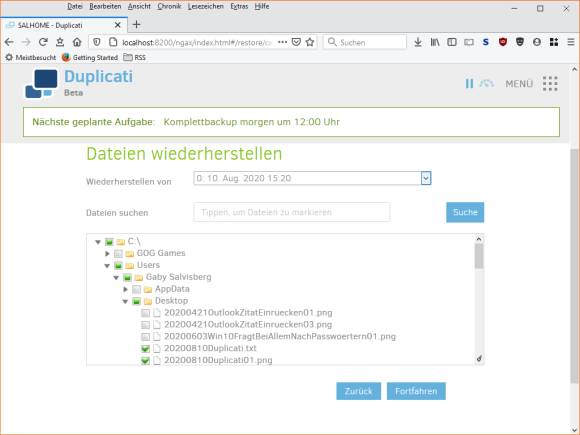Image resolution: width=580 pixels, height=435 pixels.
Task: Open the Ansicht menu
Action: [x=139, y=6]
